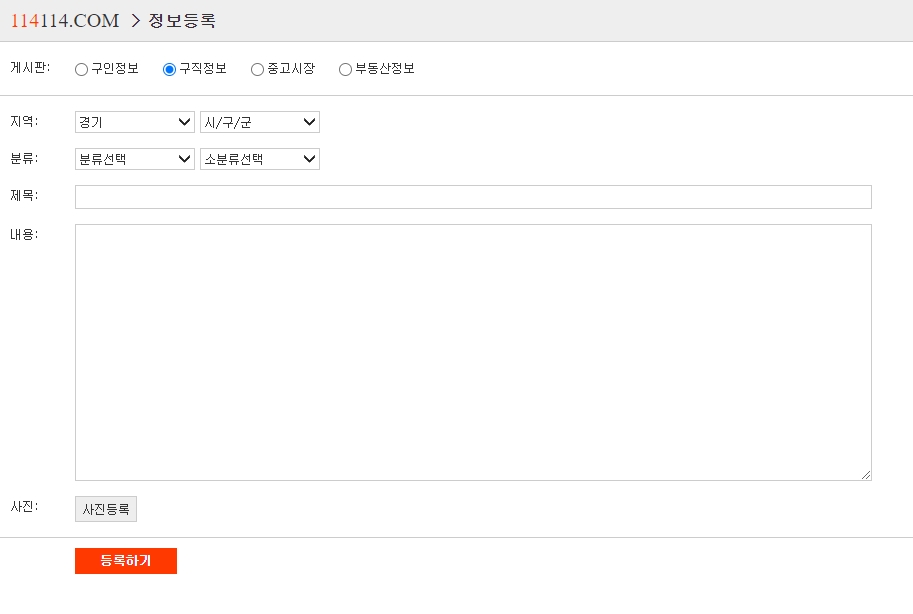Select the 구인정보 radio button
The height and width of the screenshot is (614, 913).
coord(82,69)
